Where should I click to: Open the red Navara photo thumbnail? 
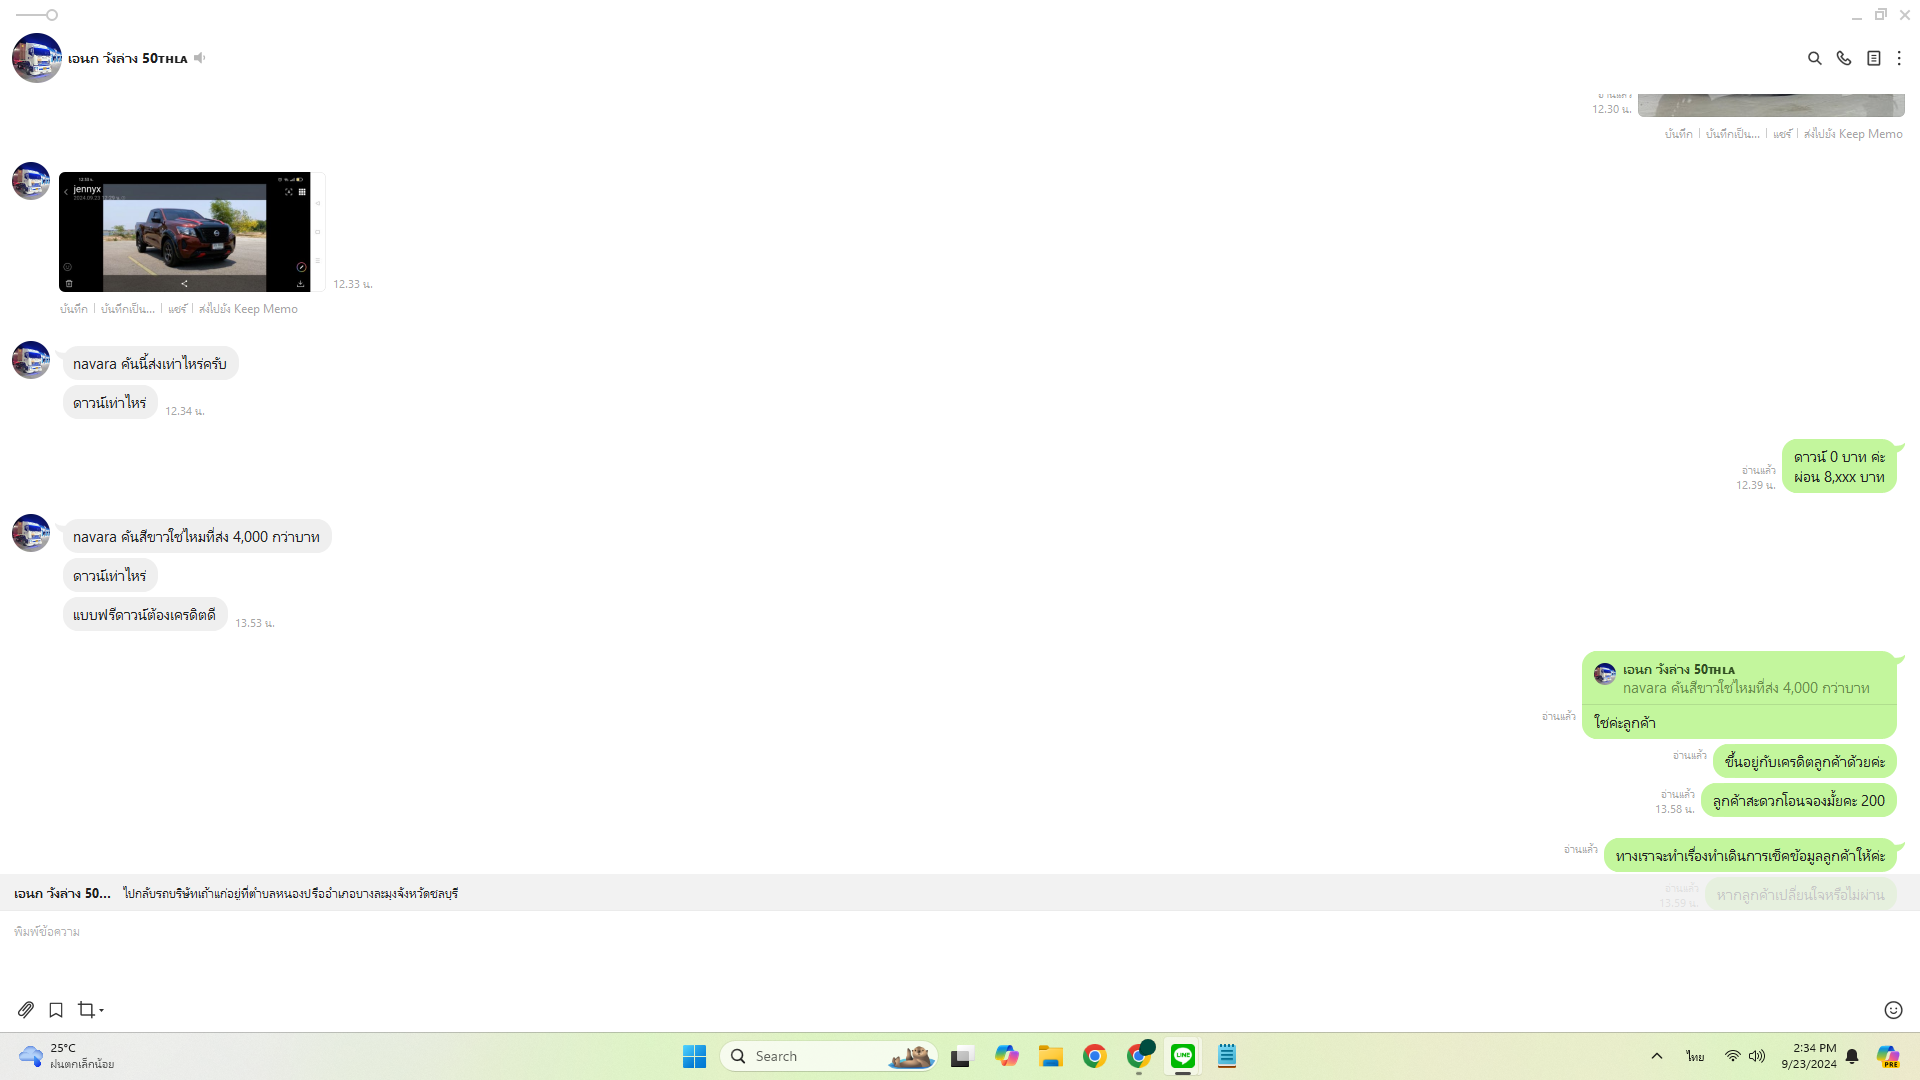click(x=185, y=232)
